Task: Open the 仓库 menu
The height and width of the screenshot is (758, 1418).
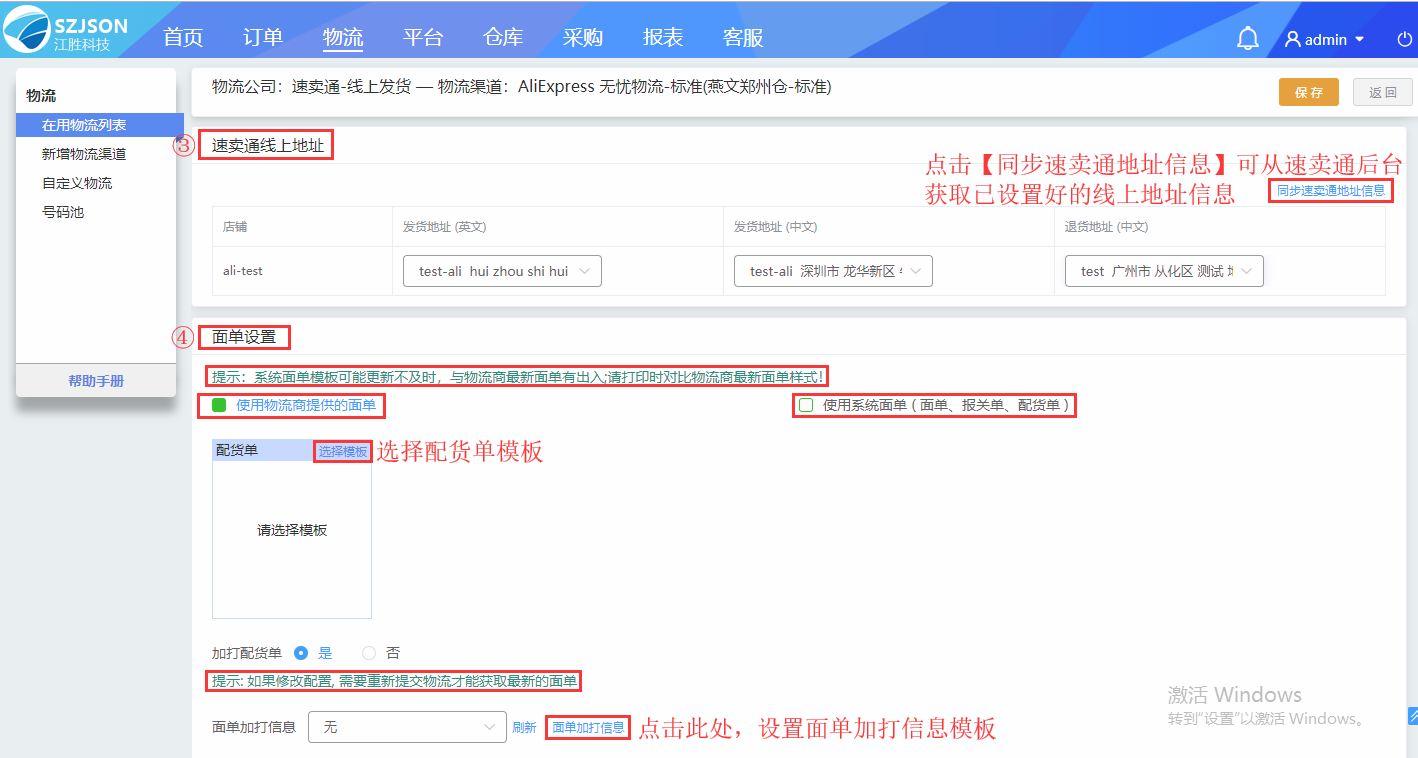Action: [503, 38]
